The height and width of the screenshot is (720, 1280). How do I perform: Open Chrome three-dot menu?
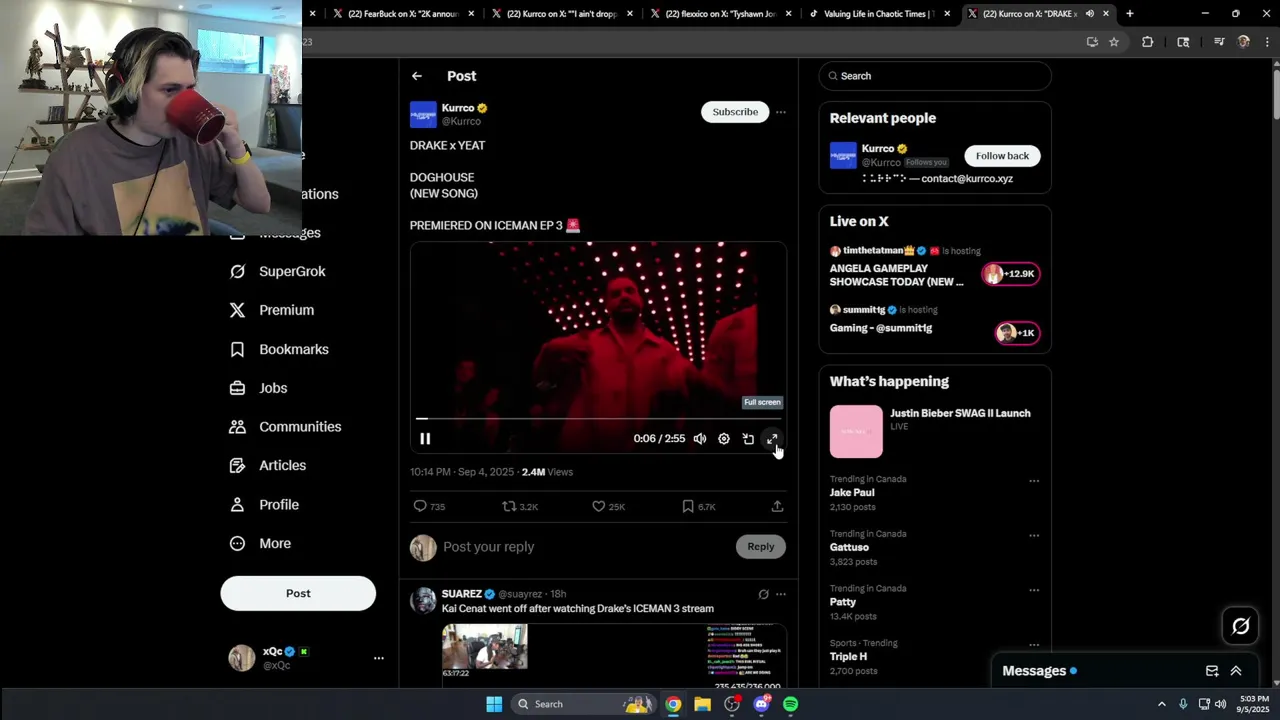coord(1265,42)
